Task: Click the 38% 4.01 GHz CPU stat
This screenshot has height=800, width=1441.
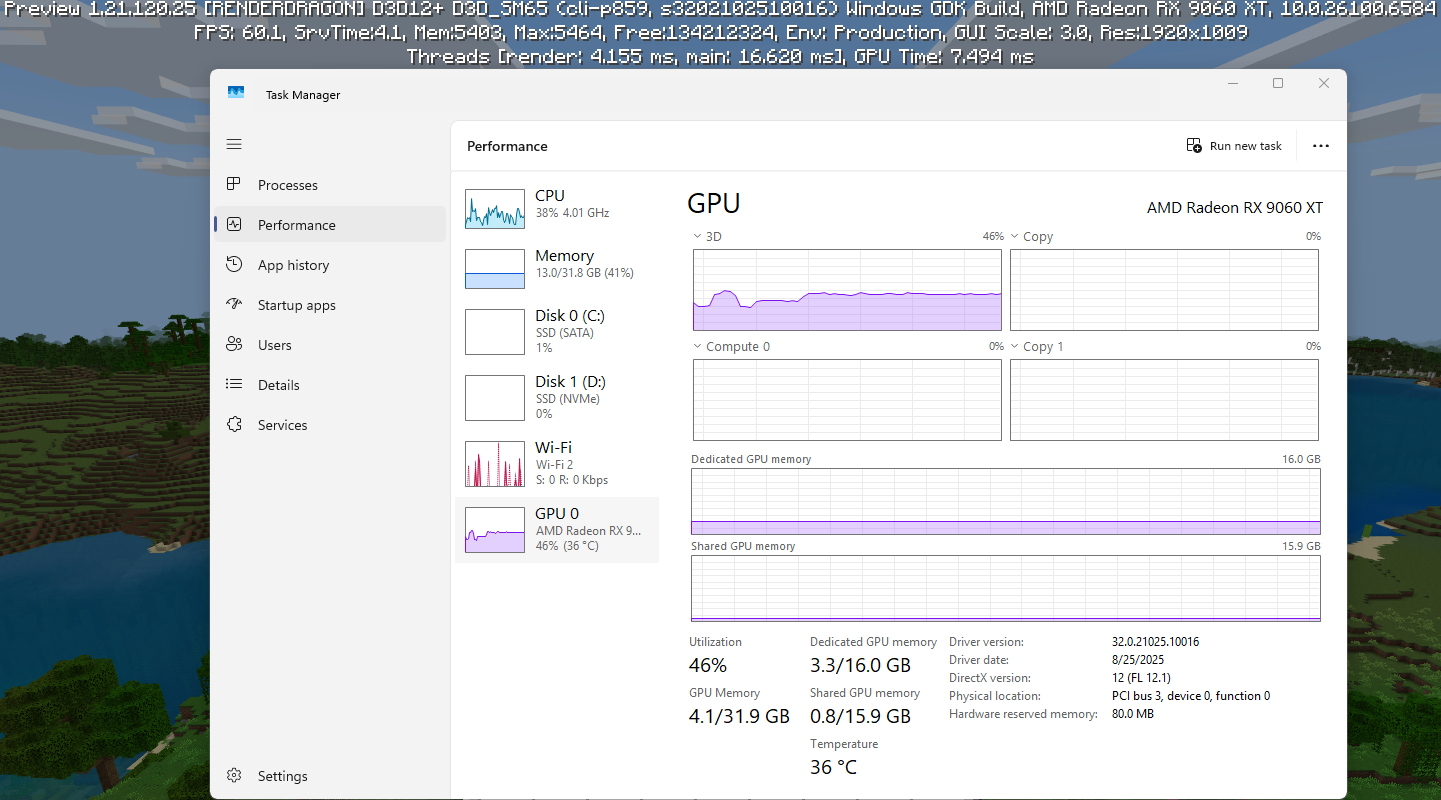Action: coord(572,213)
